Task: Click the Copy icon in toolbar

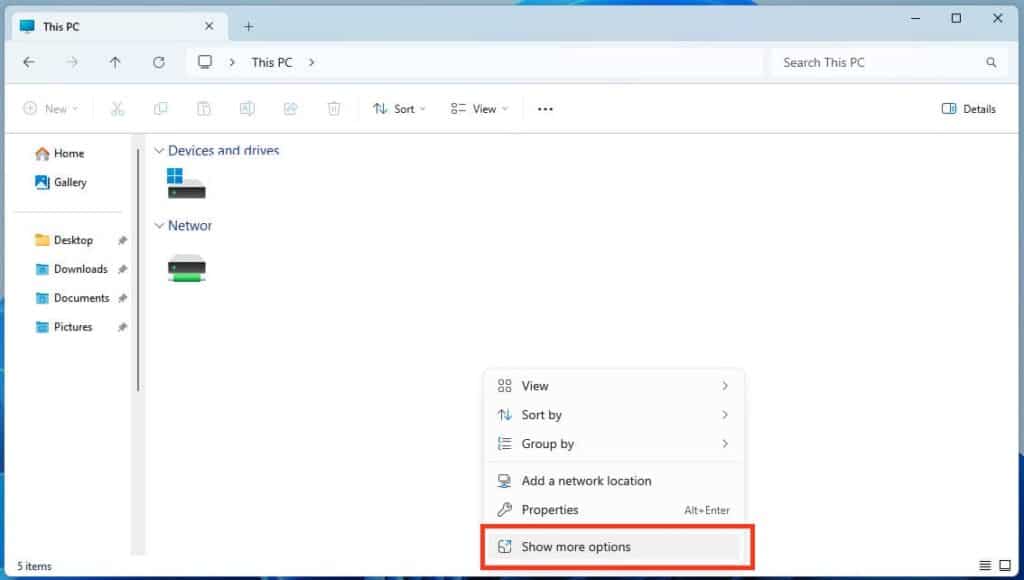Action: 160,109
